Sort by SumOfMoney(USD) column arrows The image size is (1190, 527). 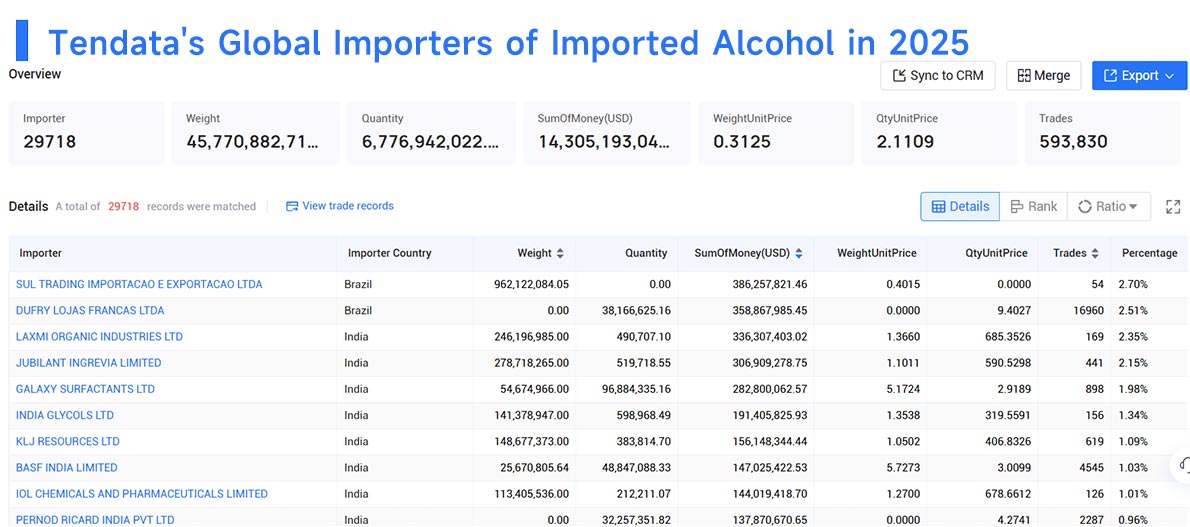(x=799, y=254)
